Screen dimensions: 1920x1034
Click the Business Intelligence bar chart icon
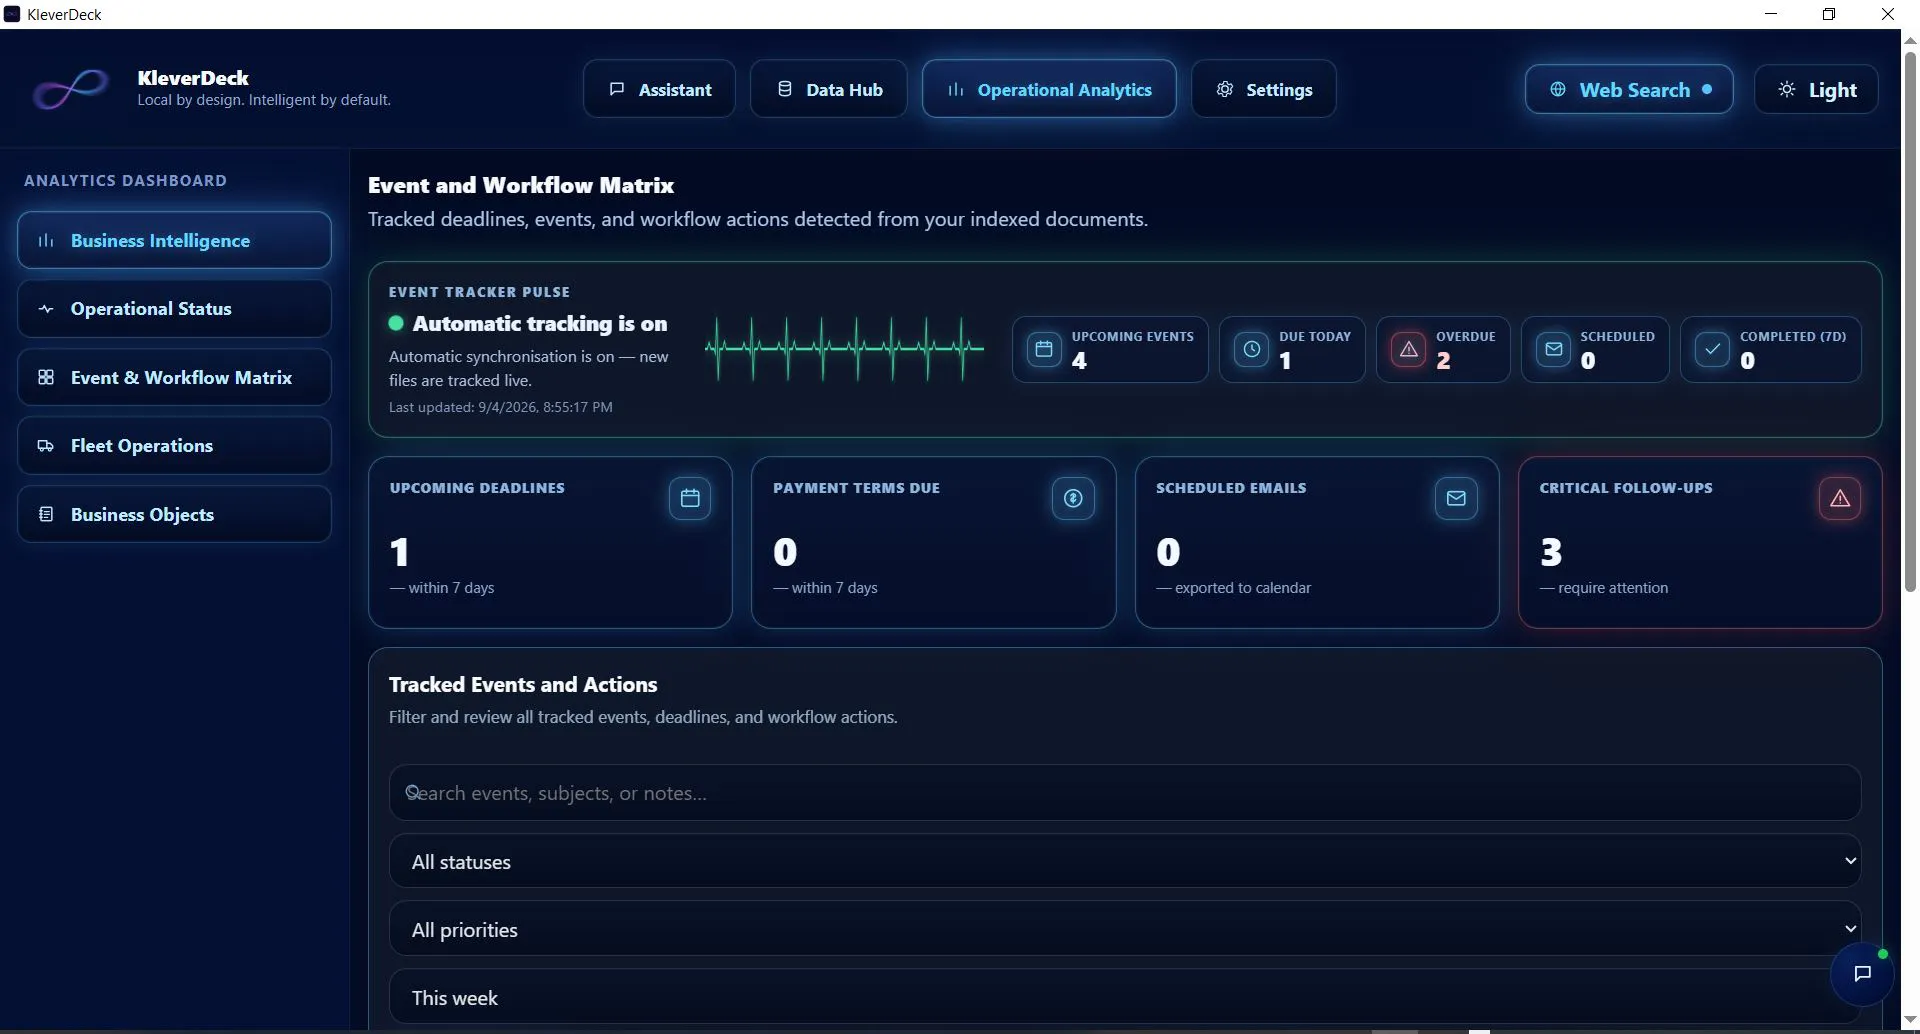(46, 240)
